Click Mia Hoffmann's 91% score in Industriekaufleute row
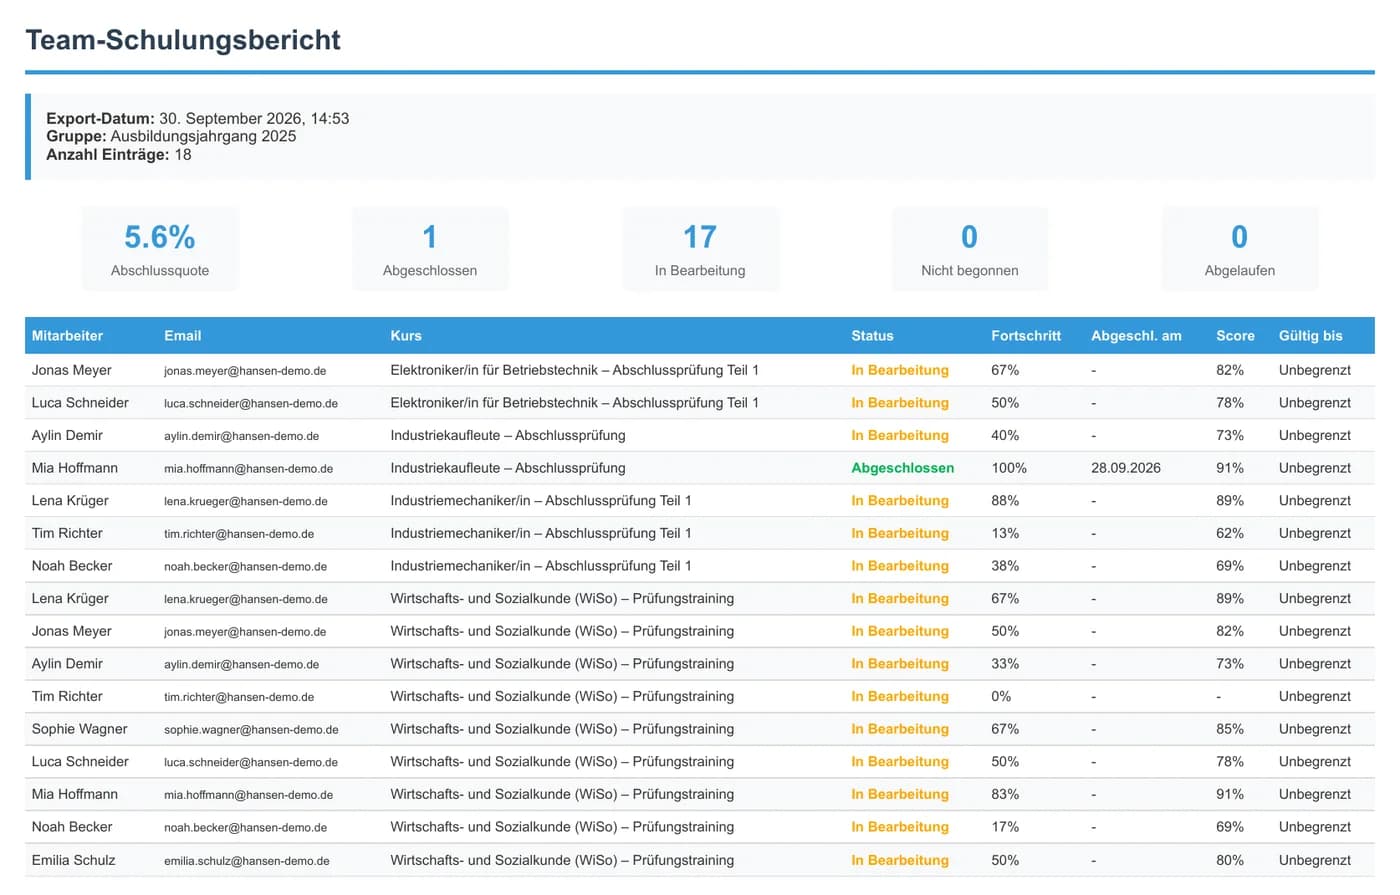The width and height of the screenshot is (1400, 895). point(1230,468)
